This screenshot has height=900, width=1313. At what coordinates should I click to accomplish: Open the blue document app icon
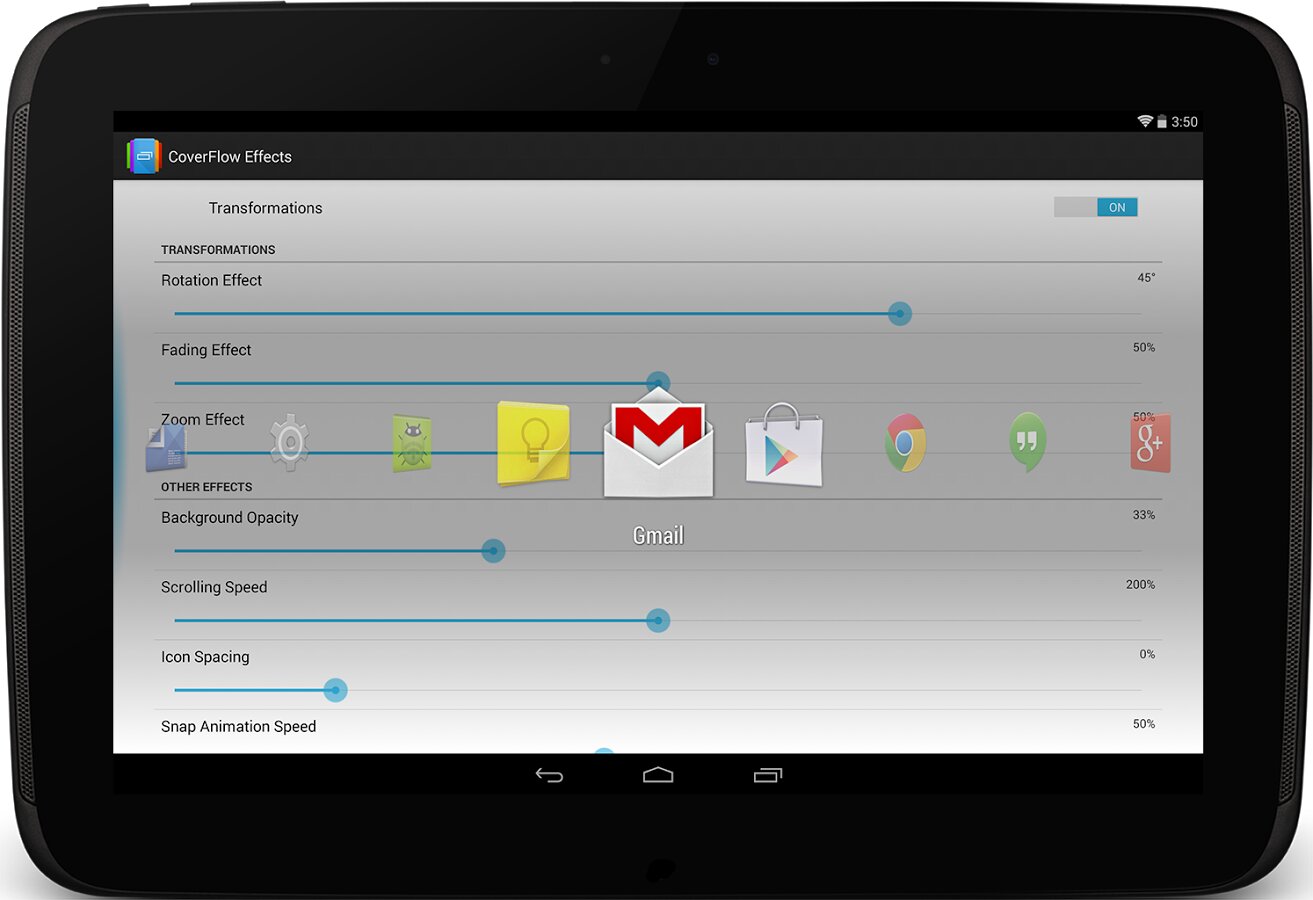click(166, 447)
